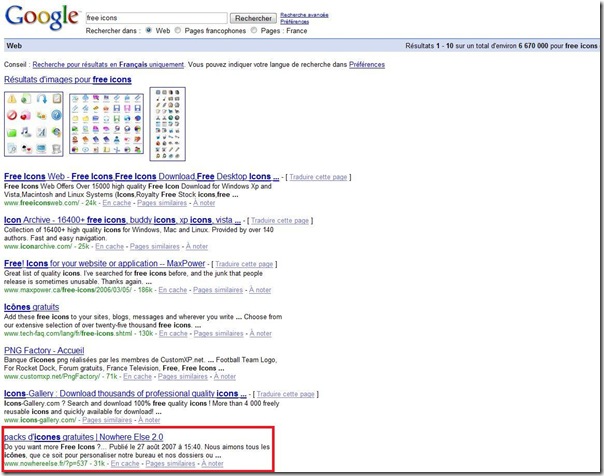Open third tall image thumbnail of icons
The width and height of the screenshot is (604, 476).
168,124
